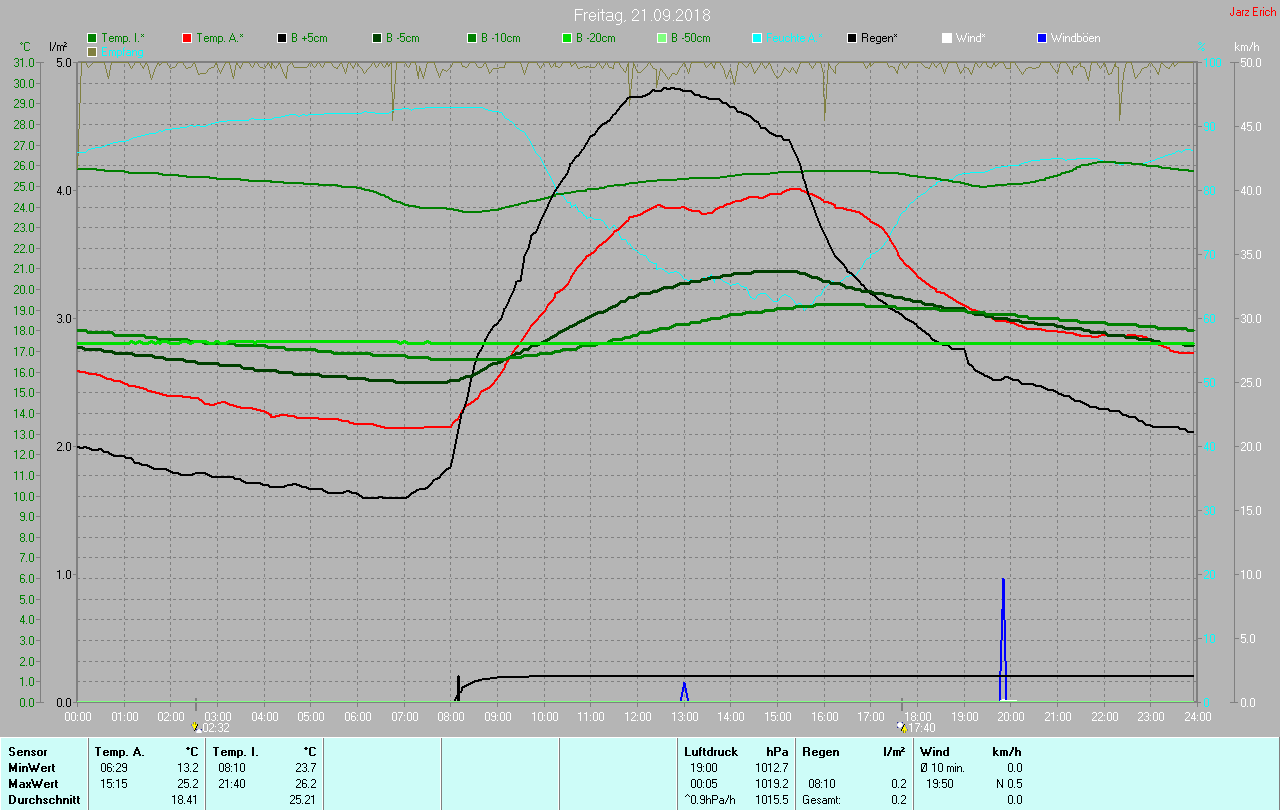Click the MaxWert row label

(34, 783)
